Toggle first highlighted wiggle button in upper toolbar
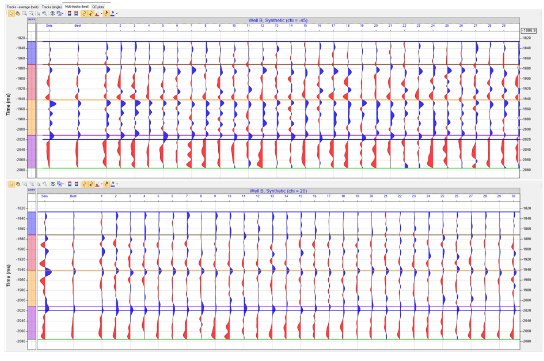The width and height of the screenshot is (544, 361). (84, 14)
